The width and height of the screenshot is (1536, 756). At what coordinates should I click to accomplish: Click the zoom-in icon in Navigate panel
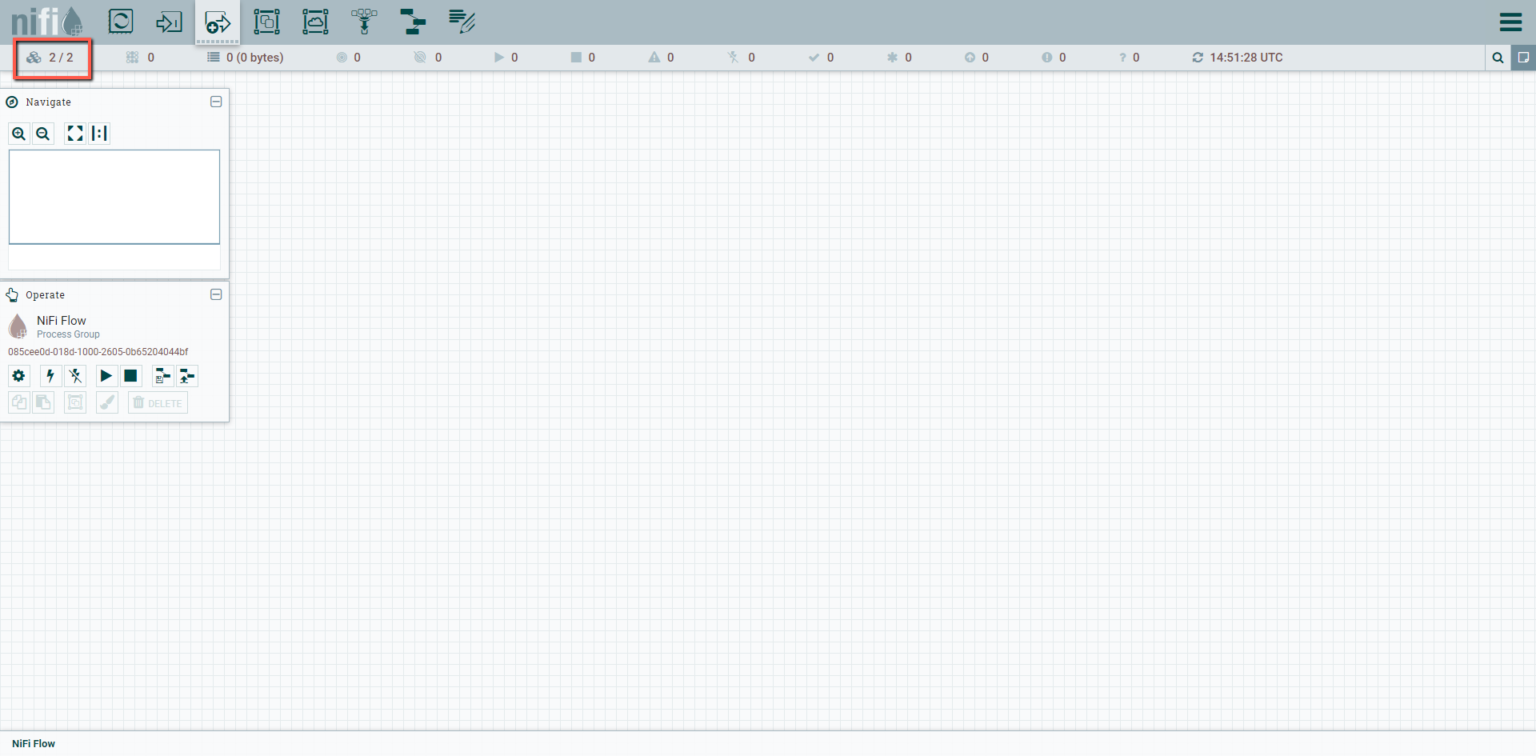tap(19, 133)
